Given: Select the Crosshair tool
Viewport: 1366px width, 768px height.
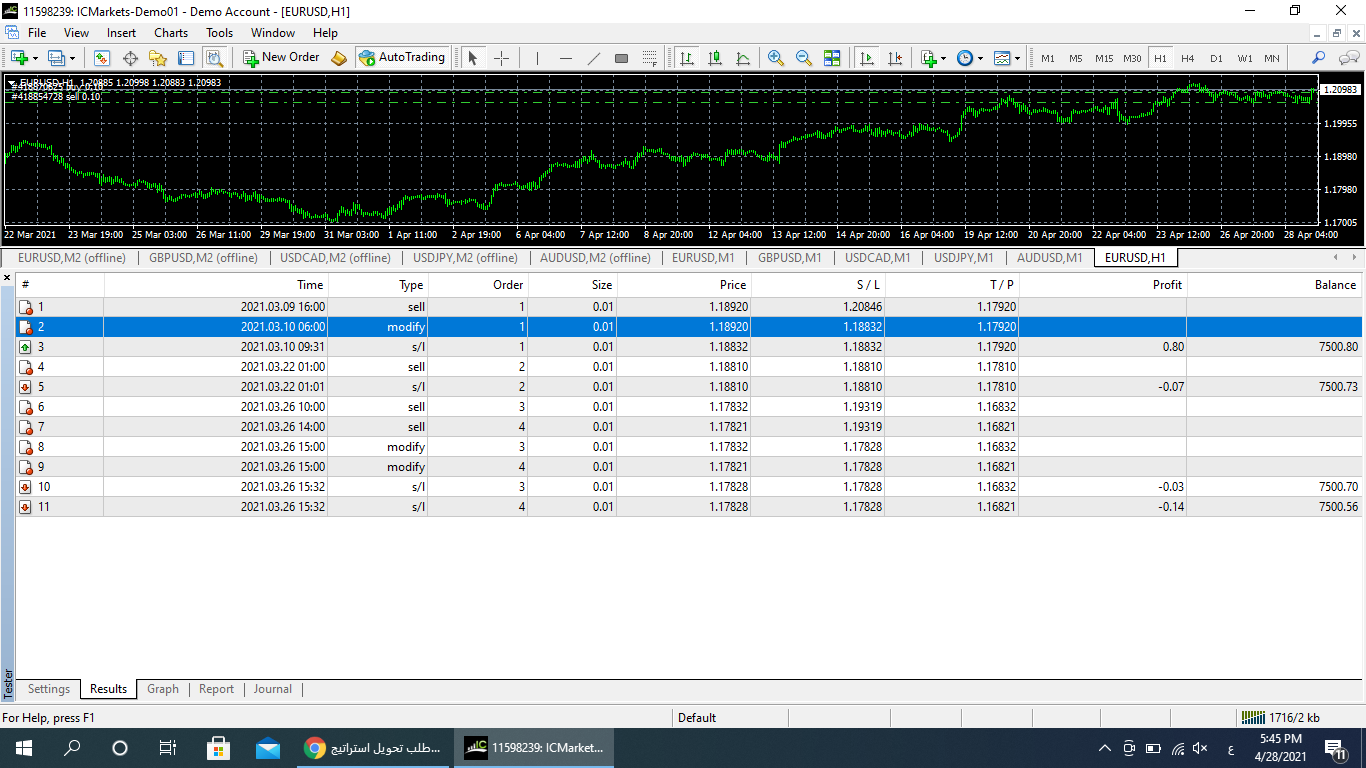Looking at the screenshot, I should [501, 58].
